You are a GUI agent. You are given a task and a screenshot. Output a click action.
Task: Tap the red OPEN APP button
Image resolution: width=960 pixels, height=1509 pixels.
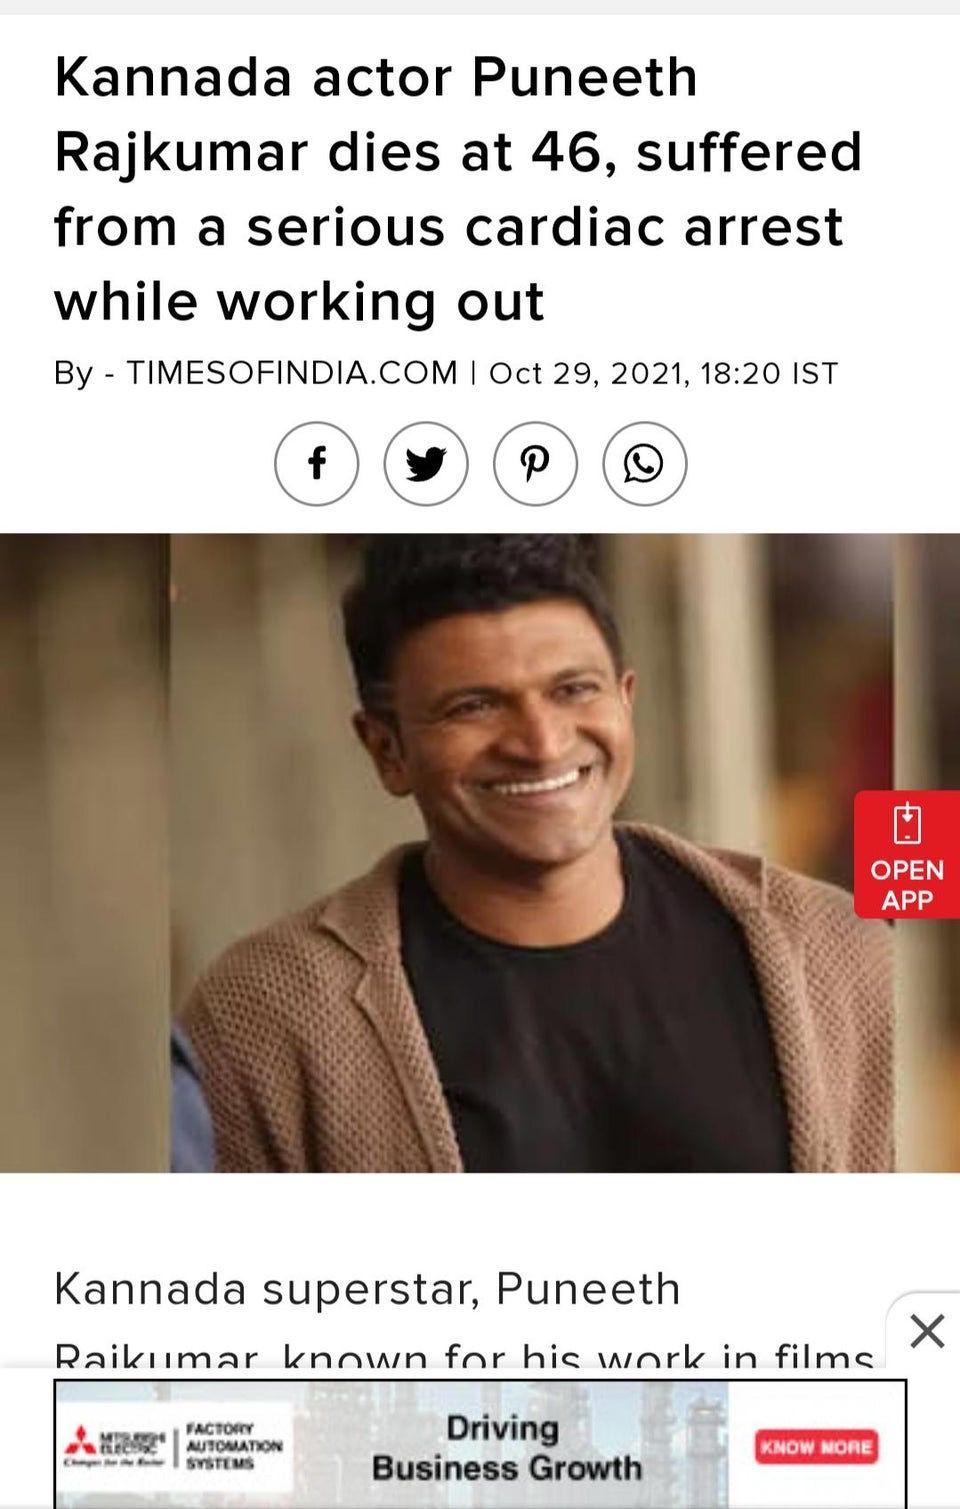click(x=907, y=854)
